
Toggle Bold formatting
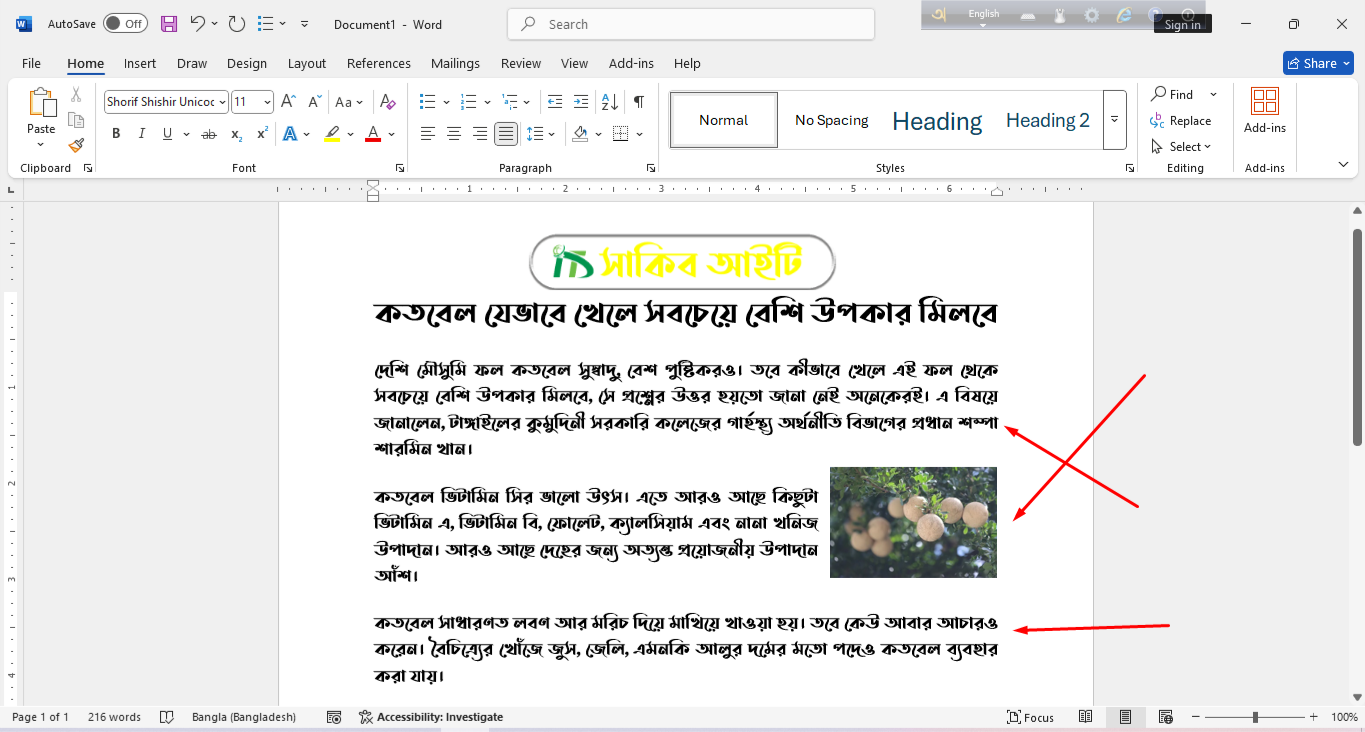tap(116, 134)
